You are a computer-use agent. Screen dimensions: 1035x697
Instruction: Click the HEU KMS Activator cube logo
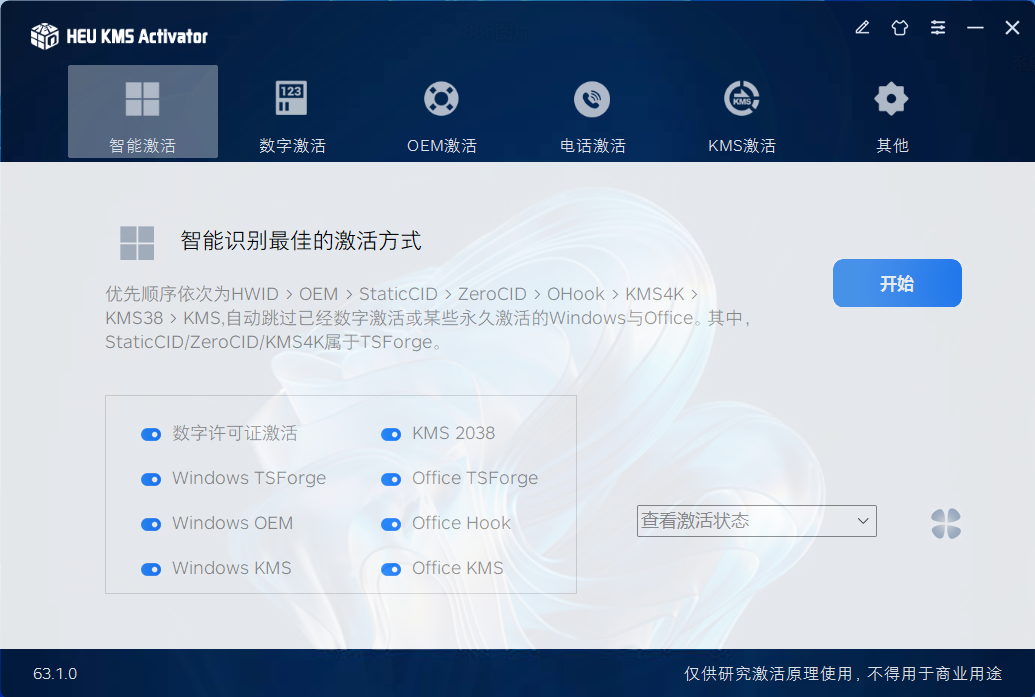[44, 36]
